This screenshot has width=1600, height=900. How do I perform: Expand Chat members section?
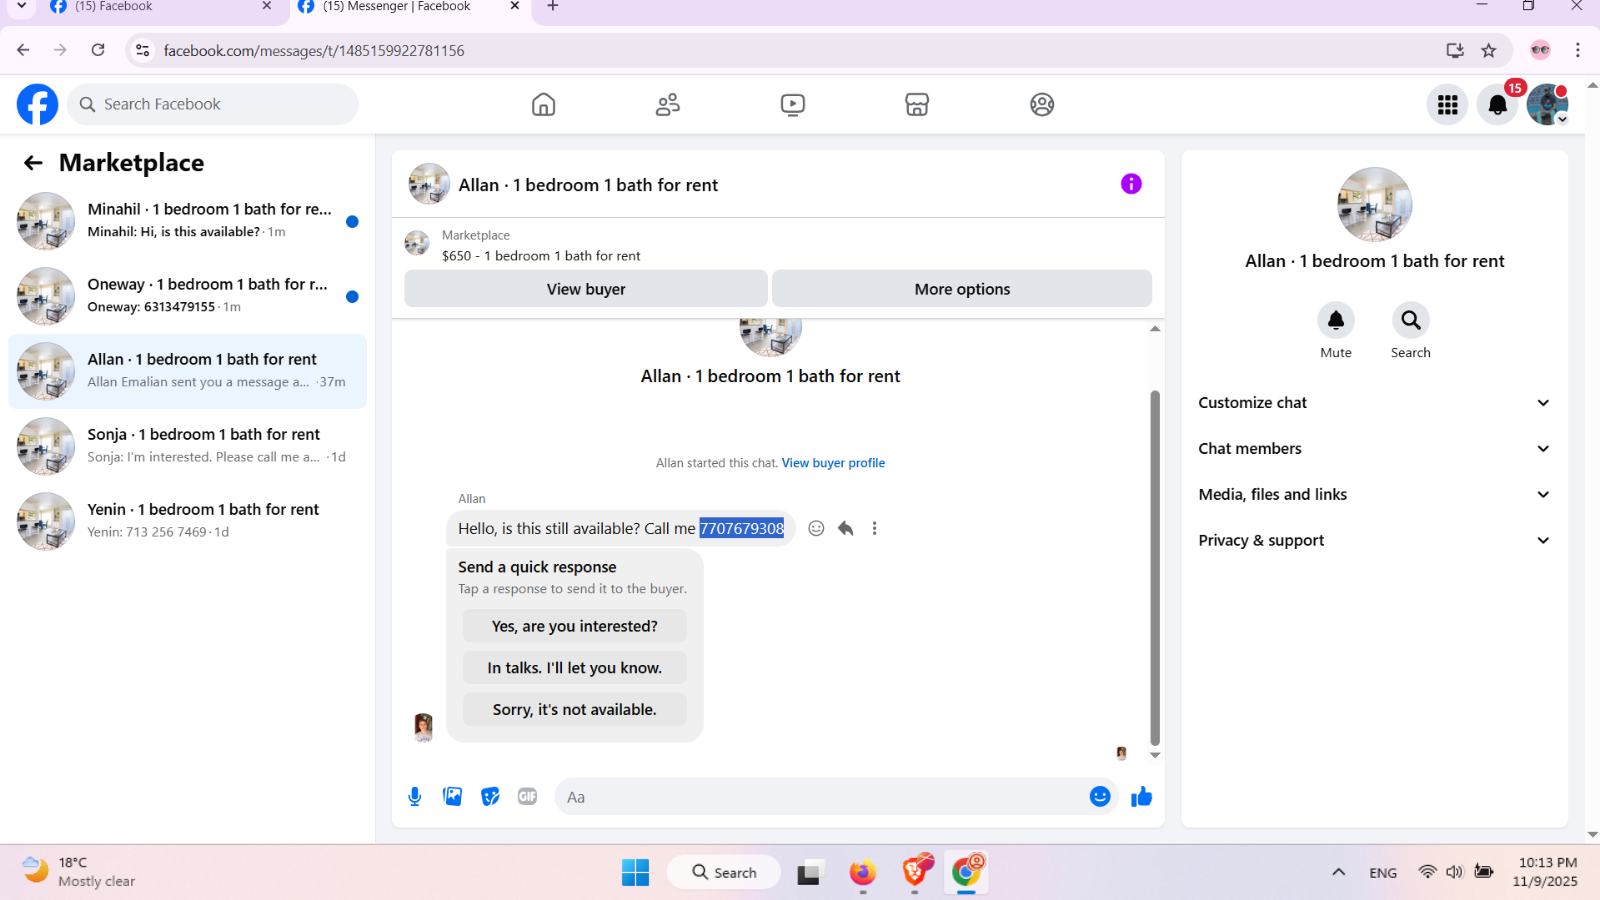(1374, 449)
